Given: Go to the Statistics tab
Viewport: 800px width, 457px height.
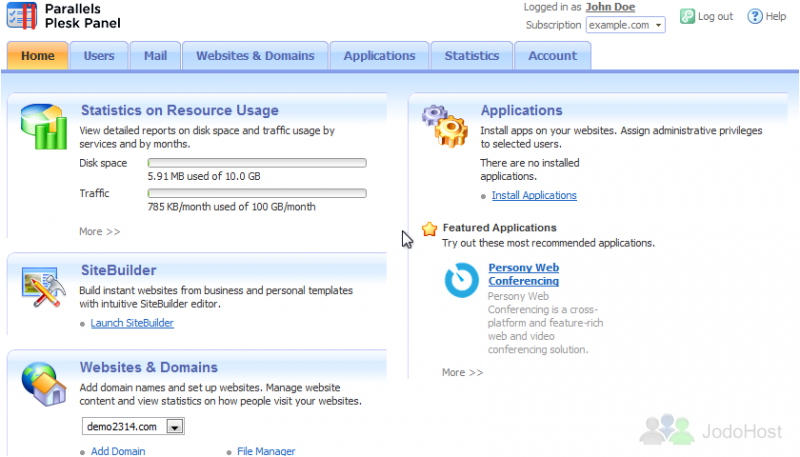Looking at the screenshot, I should point(471,56).
